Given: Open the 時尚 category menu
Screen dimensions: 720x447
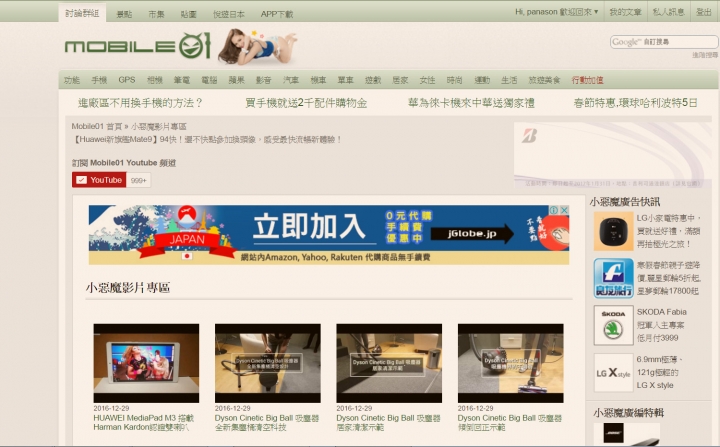Looking at the screenshot, I should (x=455, y=80).
